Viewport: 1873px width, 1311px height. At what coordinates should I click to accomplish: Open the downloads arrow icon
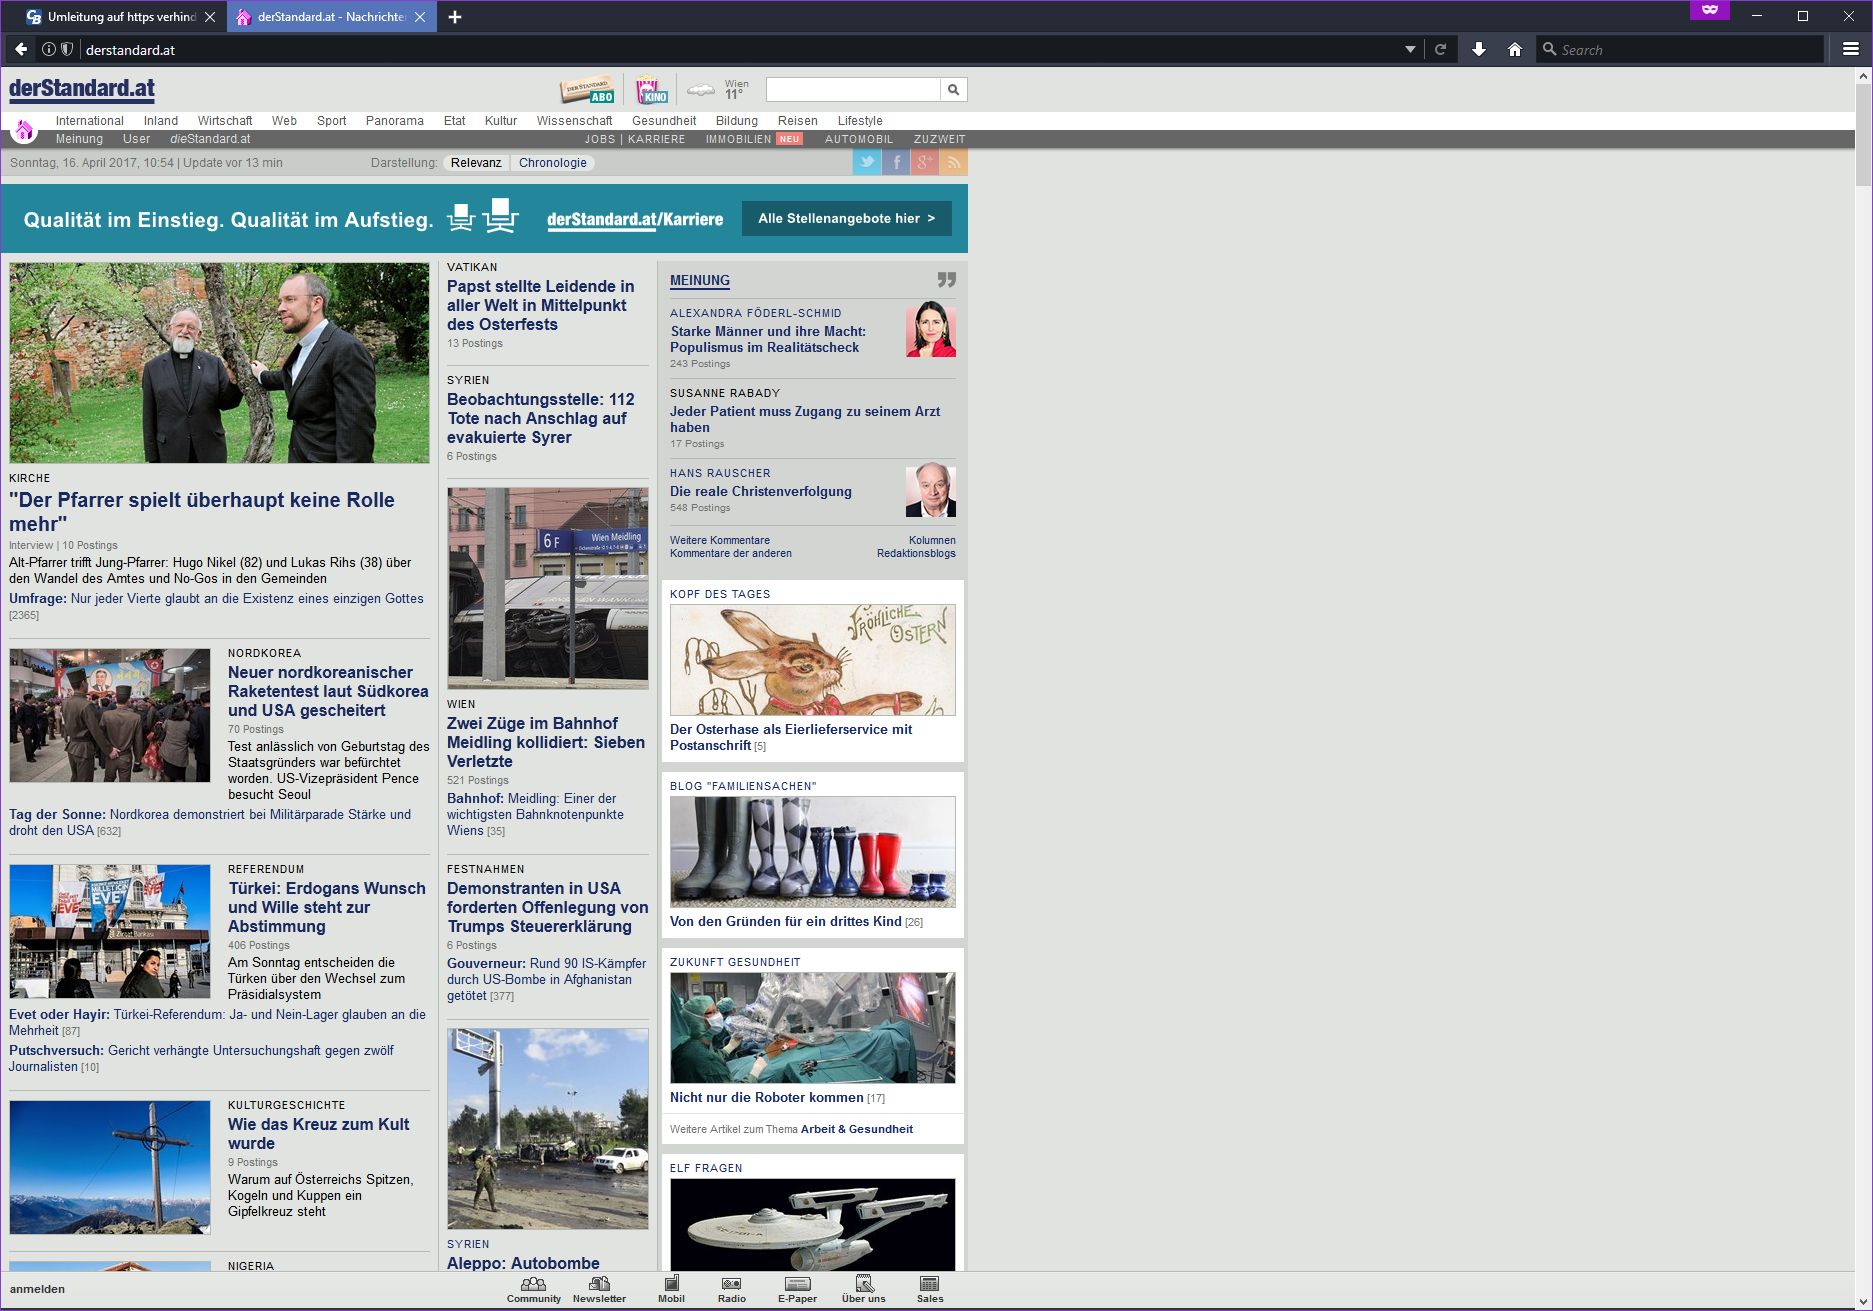1478,49
